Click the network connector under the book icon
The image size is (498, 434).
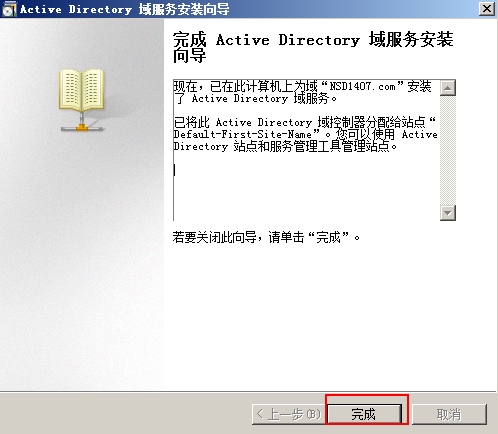[82, 122]
